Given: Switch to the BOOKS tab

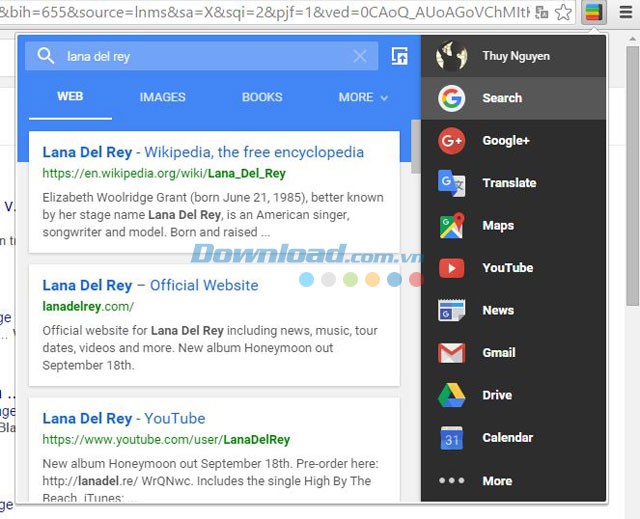Looking at the screenshot, I should pos(262,97).
